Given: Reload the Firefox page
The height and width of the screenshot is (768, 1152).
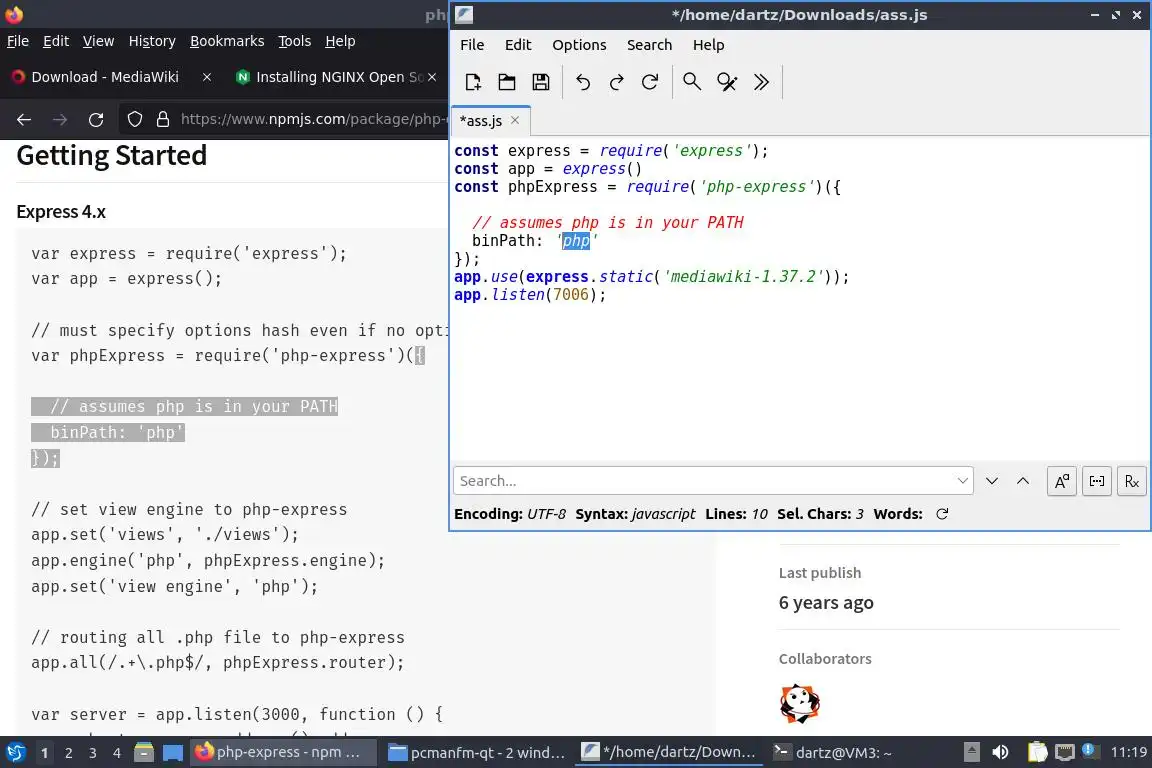Looking at the screenshot, I should click(x=96, y=119).
